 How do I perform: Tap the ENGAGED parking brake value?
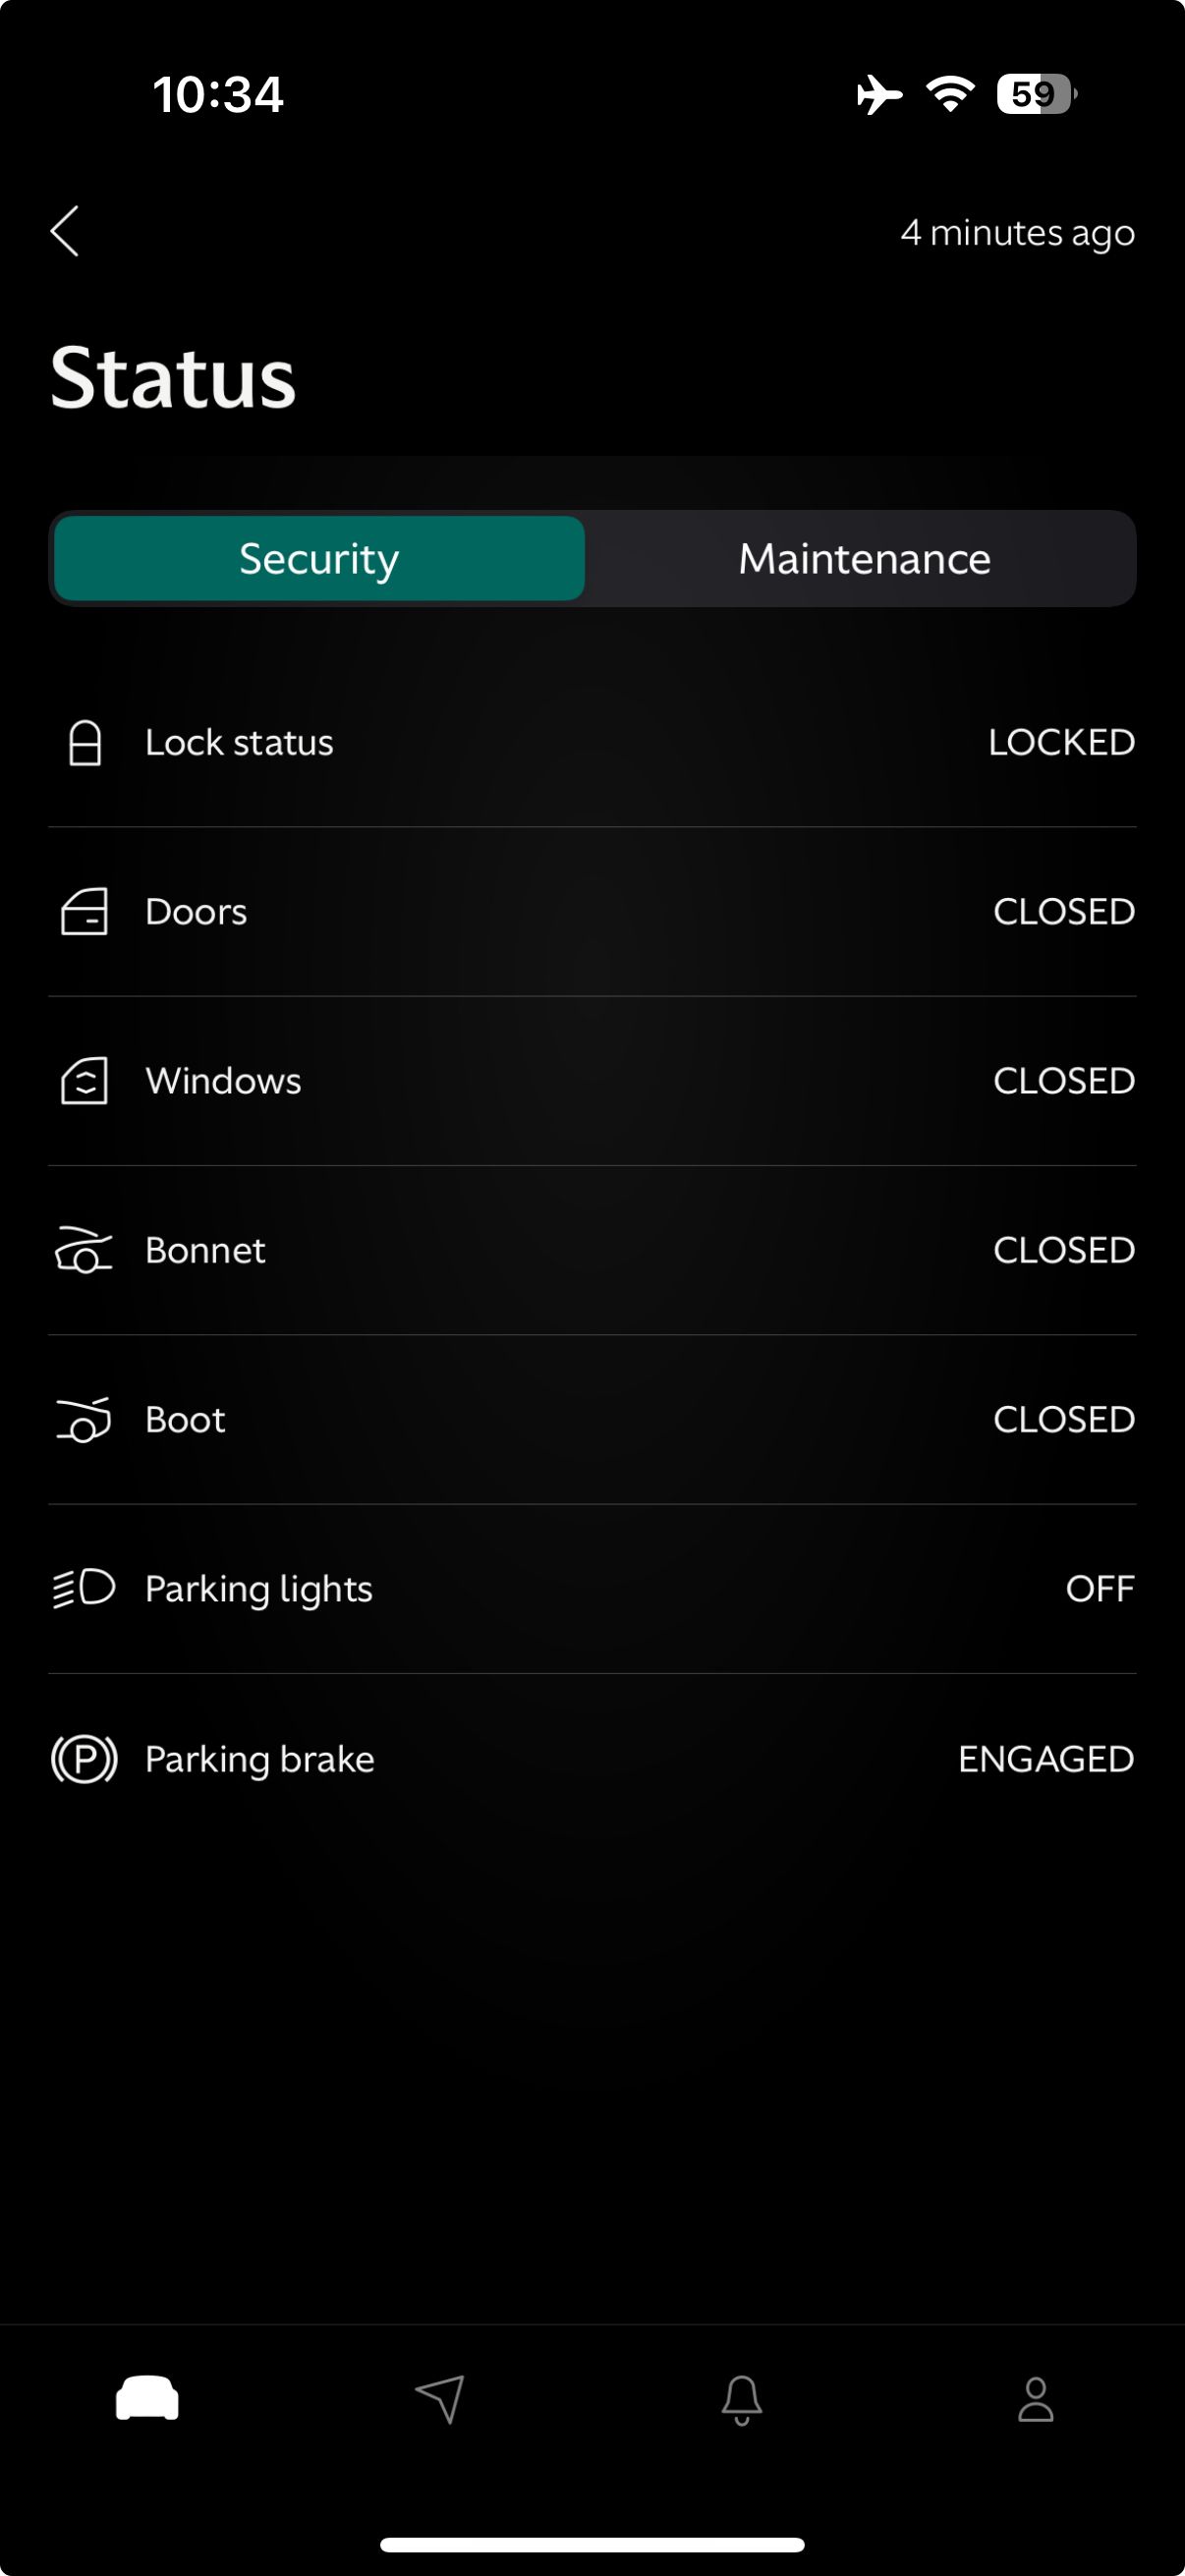(1046, 1759)
